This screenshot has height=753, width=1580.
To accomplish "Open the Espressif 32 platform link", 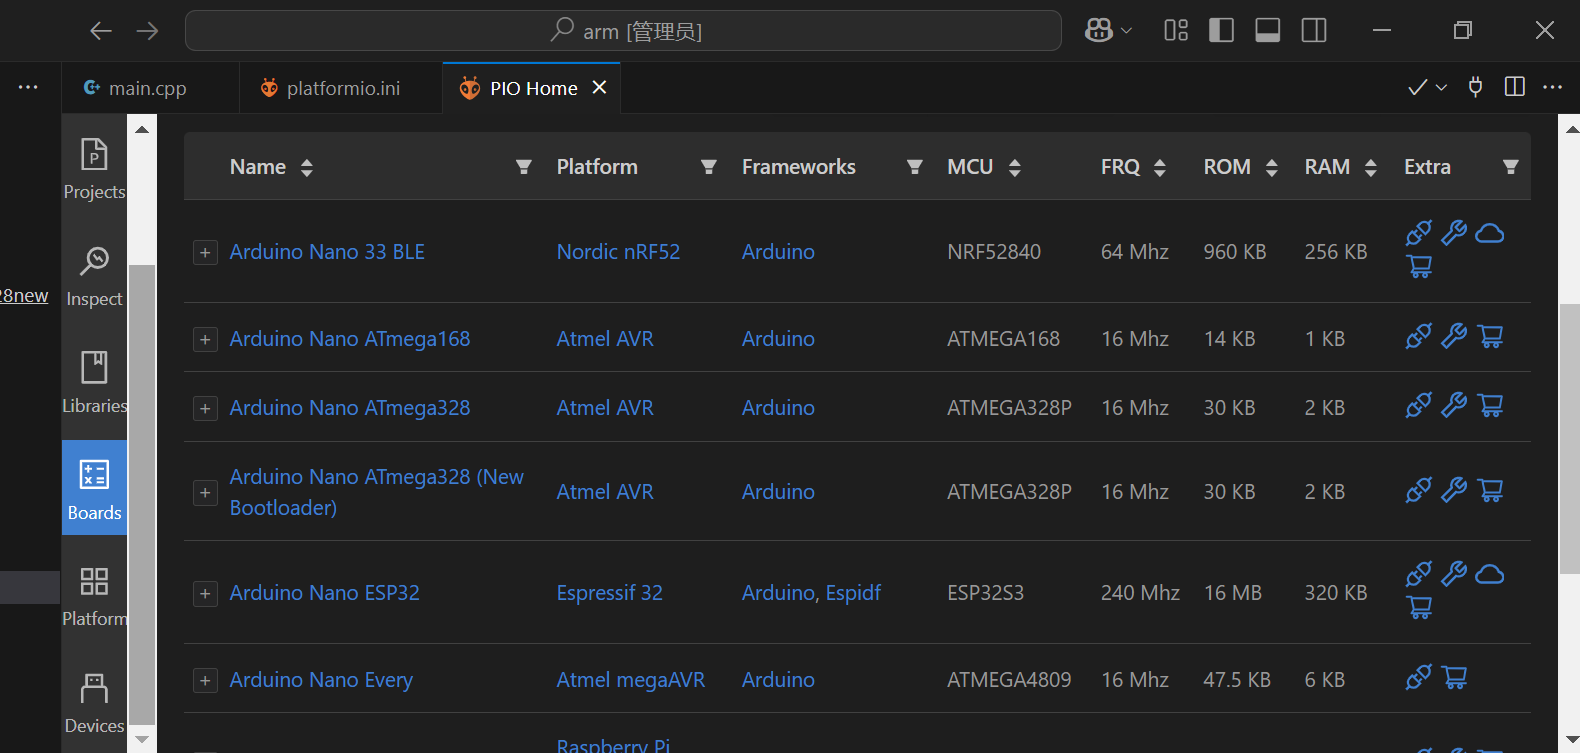I will pyautogui.click(x=609, y=593).
